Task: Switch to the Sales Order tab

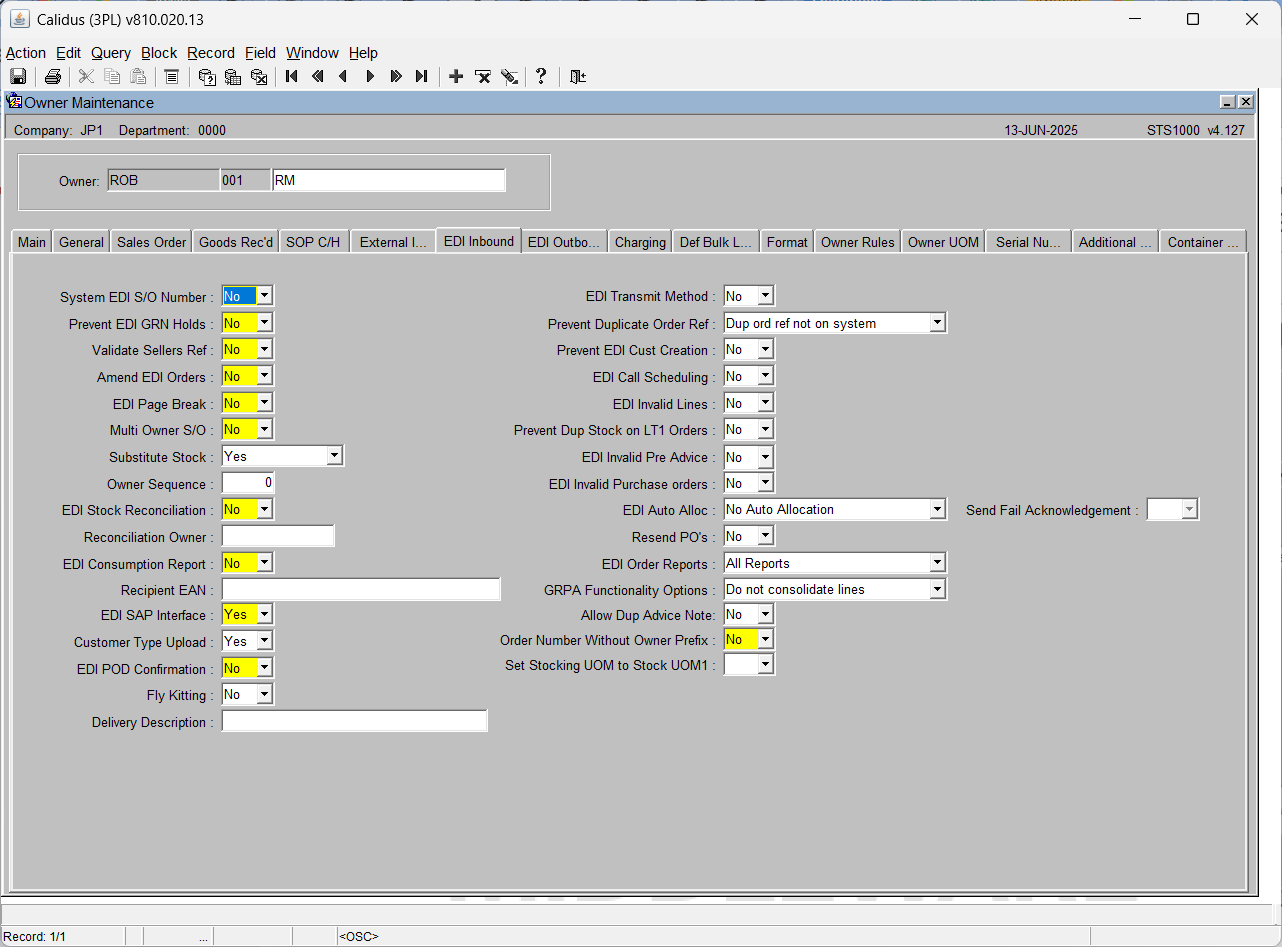Action: coord(151,242)
